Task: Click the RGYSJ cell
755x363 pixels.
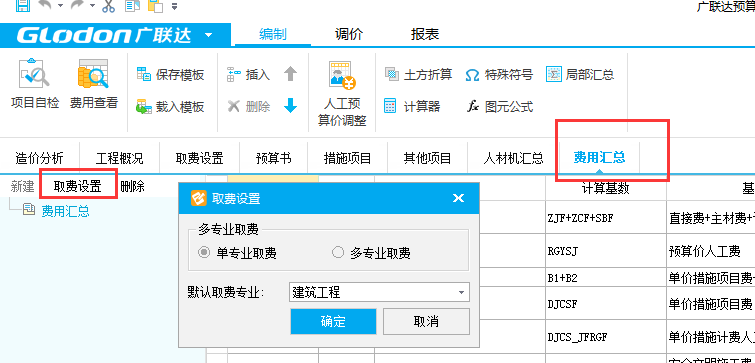Action: 606,252
